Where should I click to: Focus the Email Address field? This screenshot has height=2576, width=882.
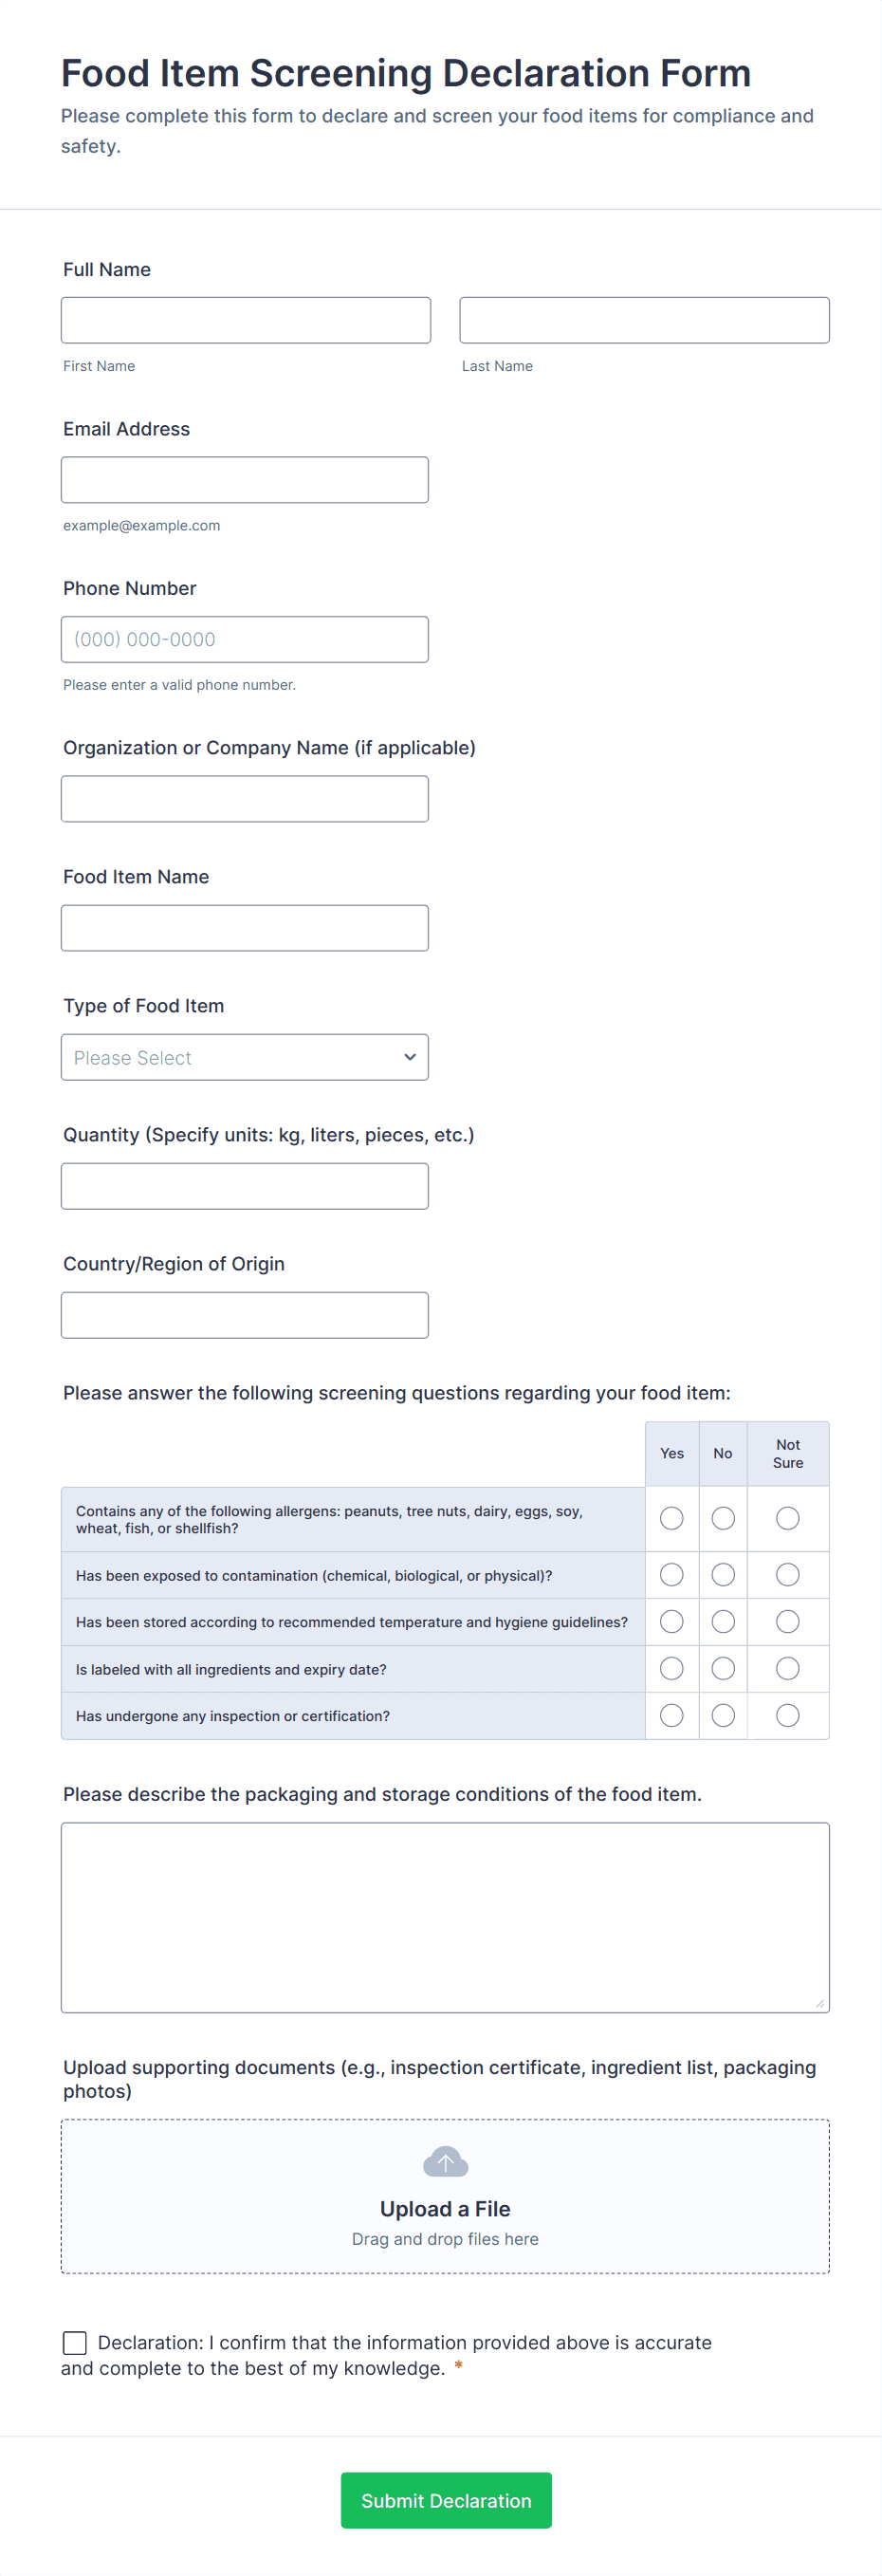coord(245,480)
